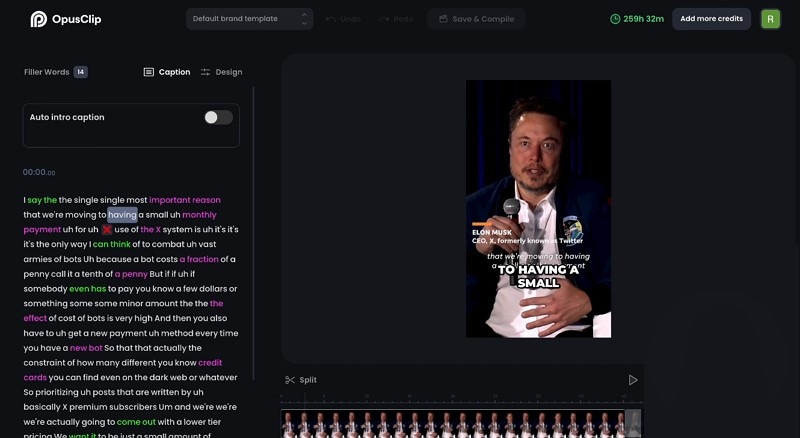
Task: Click the pink phrase "a fraction"
Action: coord(199,259)
